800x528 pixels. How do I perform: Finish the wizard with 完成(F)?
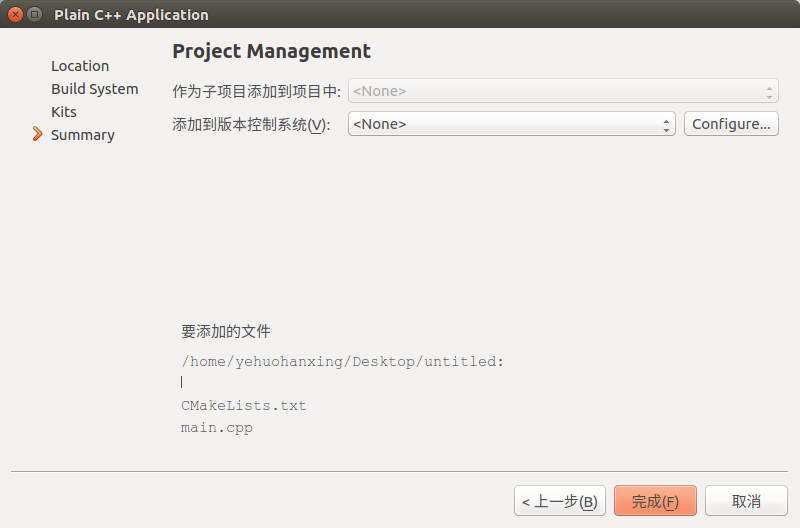pos(655,501)
